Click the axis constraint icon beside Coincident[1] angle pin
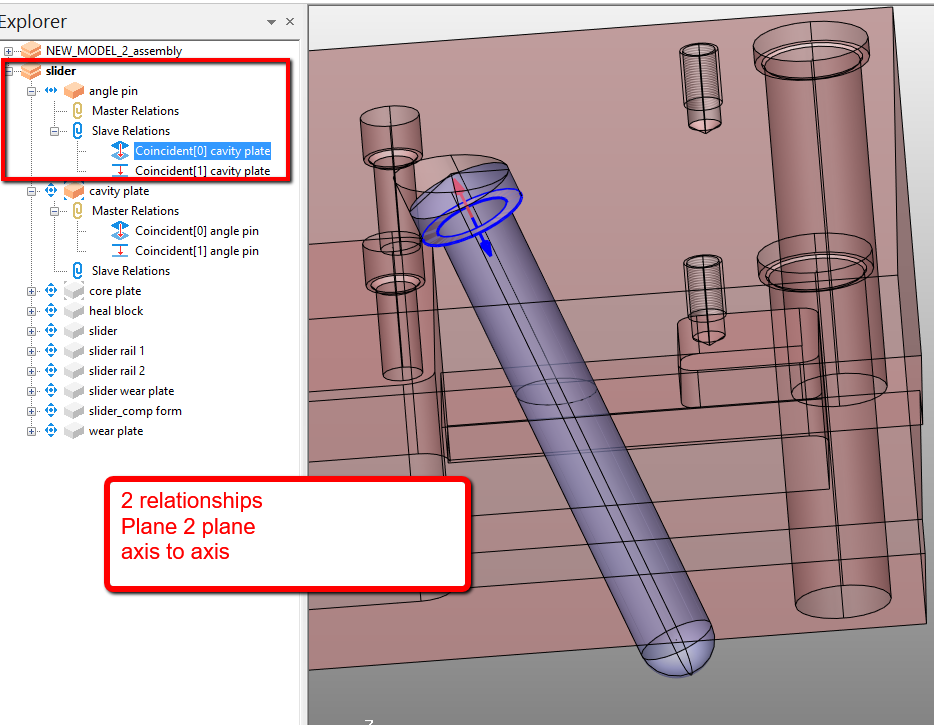The image size is (934, 725). click(120, 250)
